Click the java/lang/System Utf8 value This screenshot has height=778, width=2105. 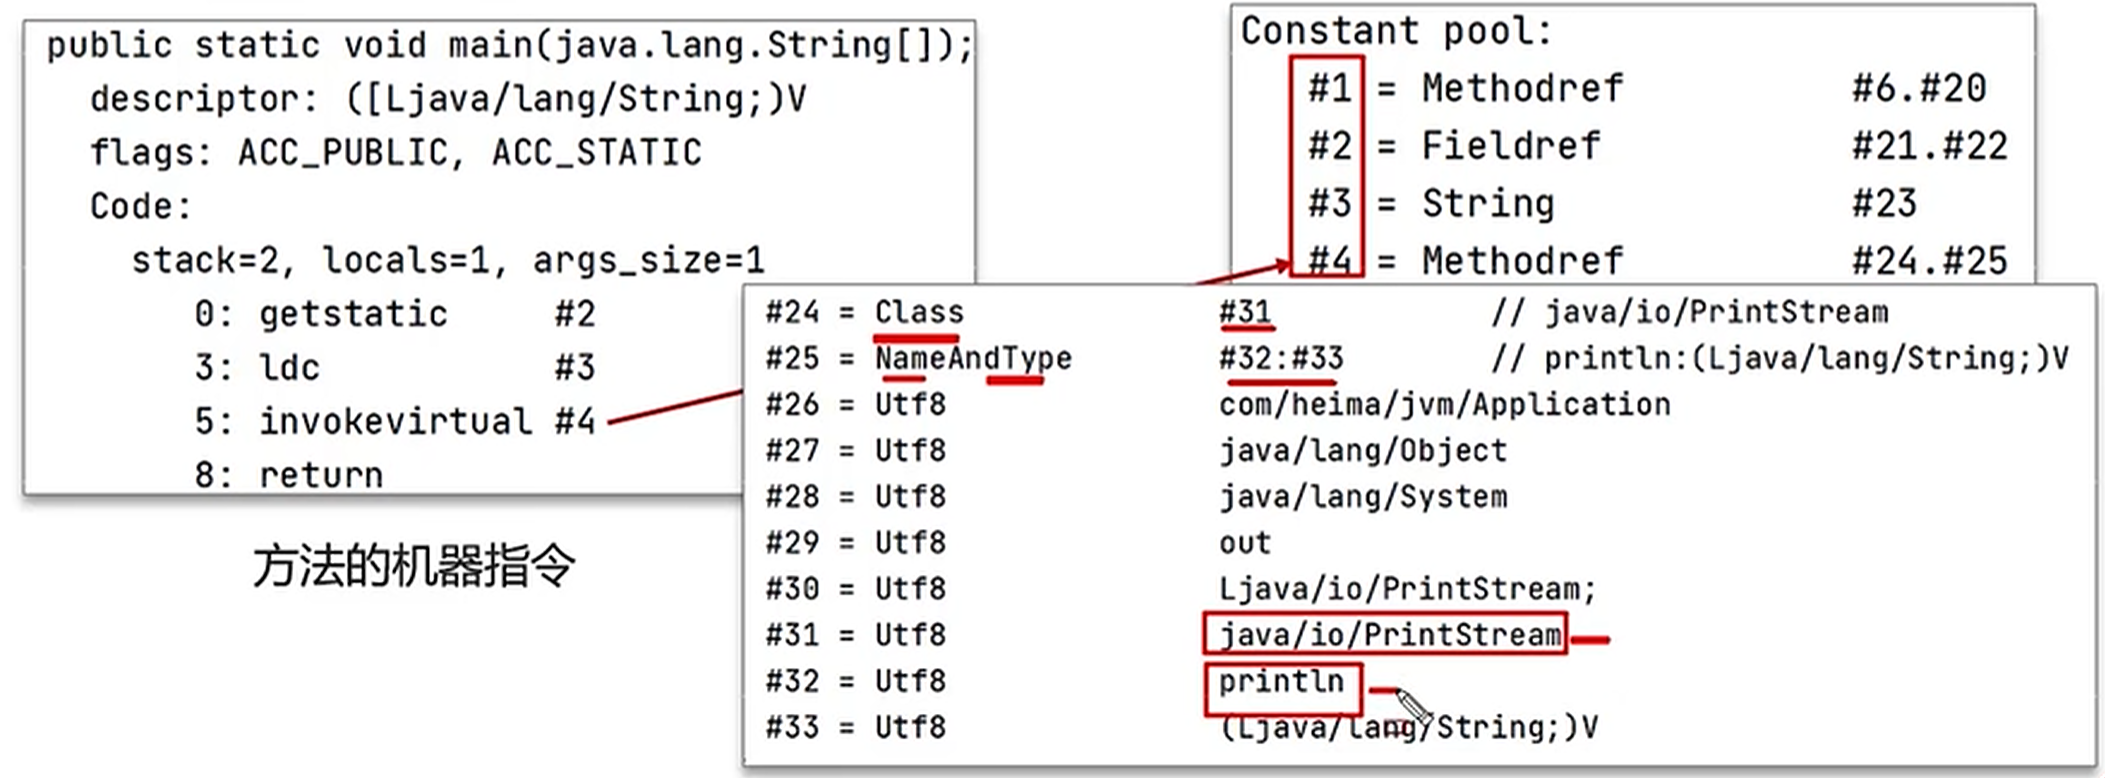coord(1362,497)
